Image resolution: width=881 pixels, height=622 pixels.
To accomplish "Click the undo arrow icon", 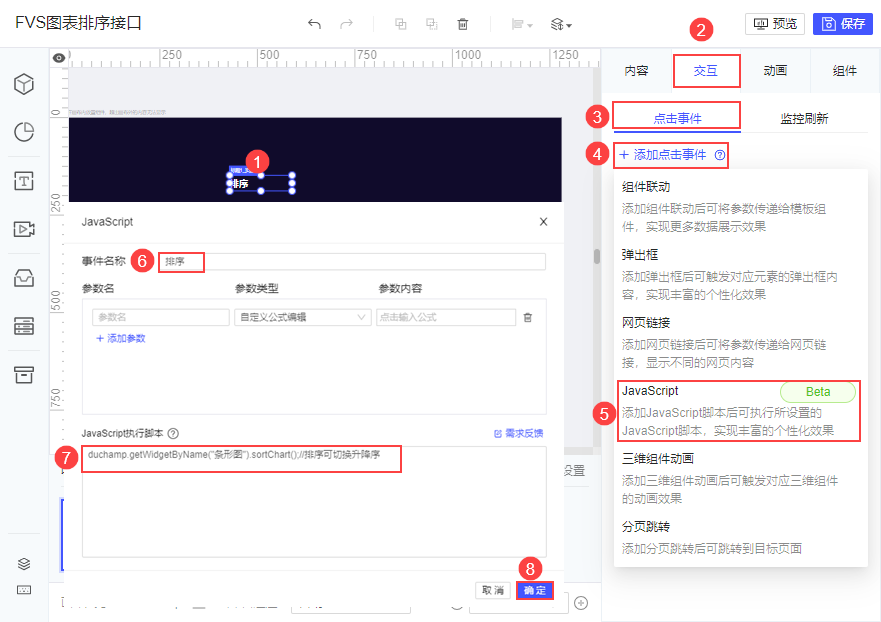I will click(315, 24).
